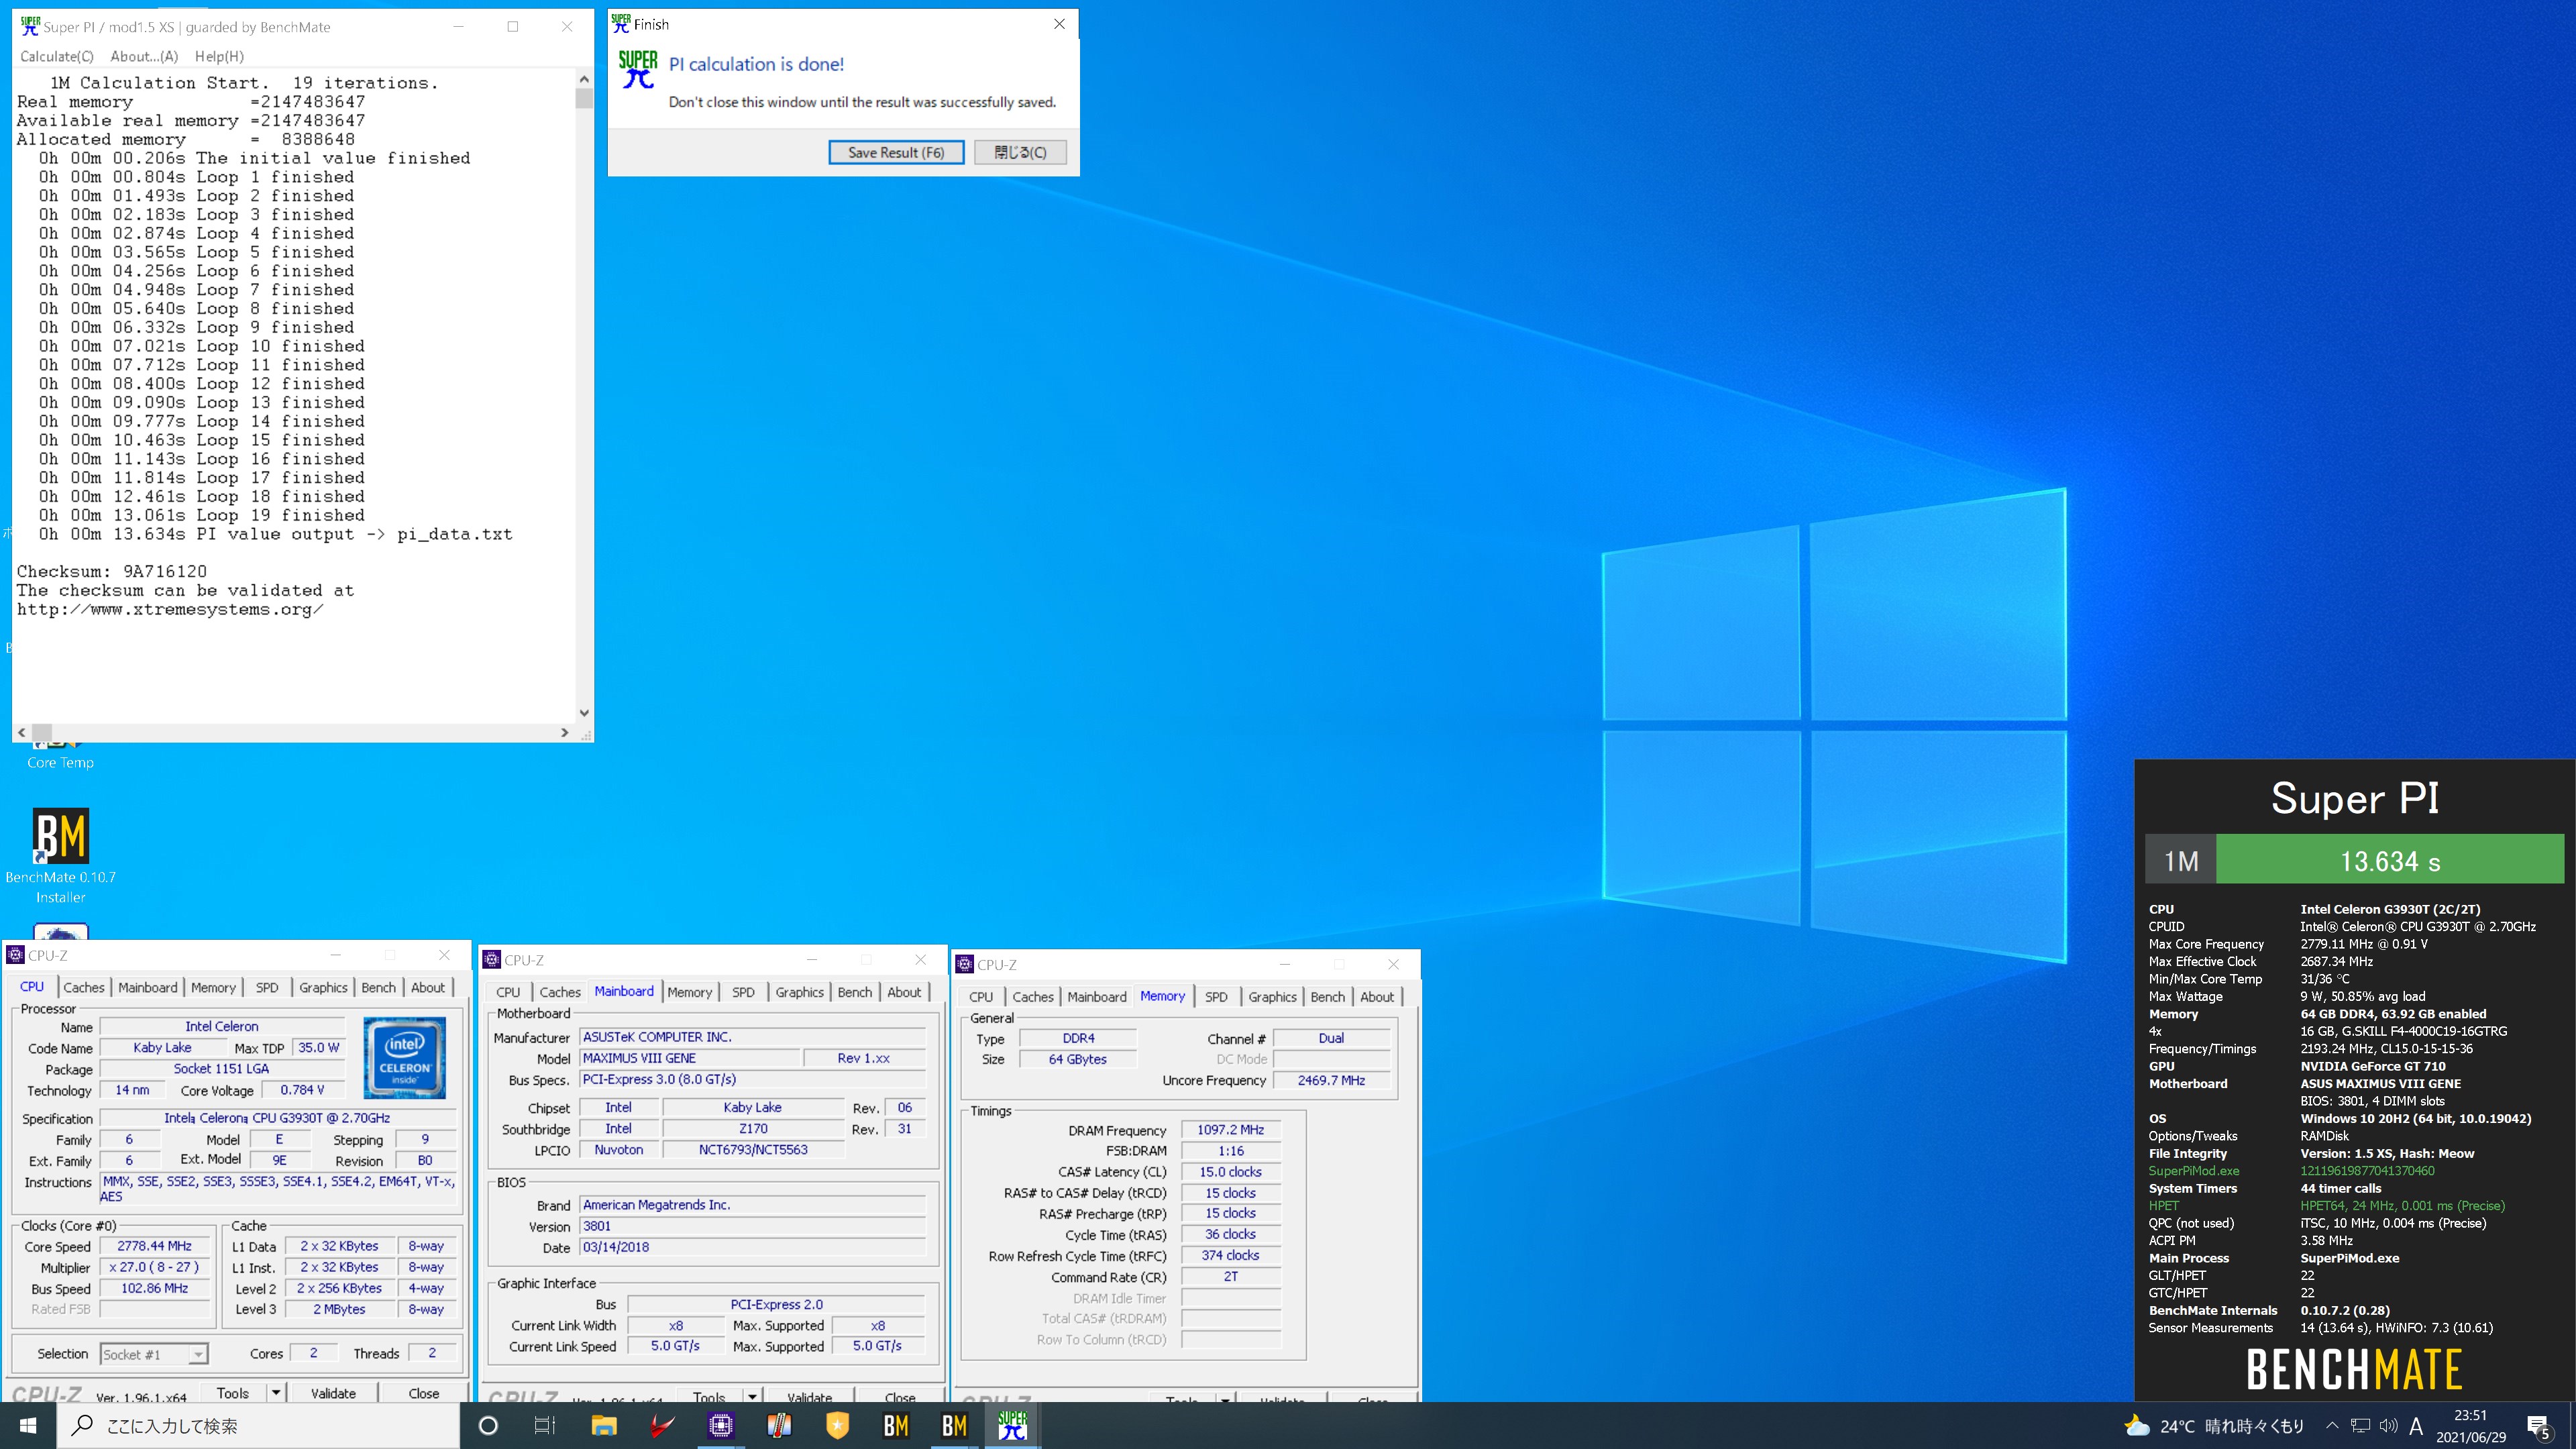Image resolution: width=2576 pixels, height=1449 pixels.
Task: Switch to CPU-Z via its taskbar icon
Action: [721, 1425]
